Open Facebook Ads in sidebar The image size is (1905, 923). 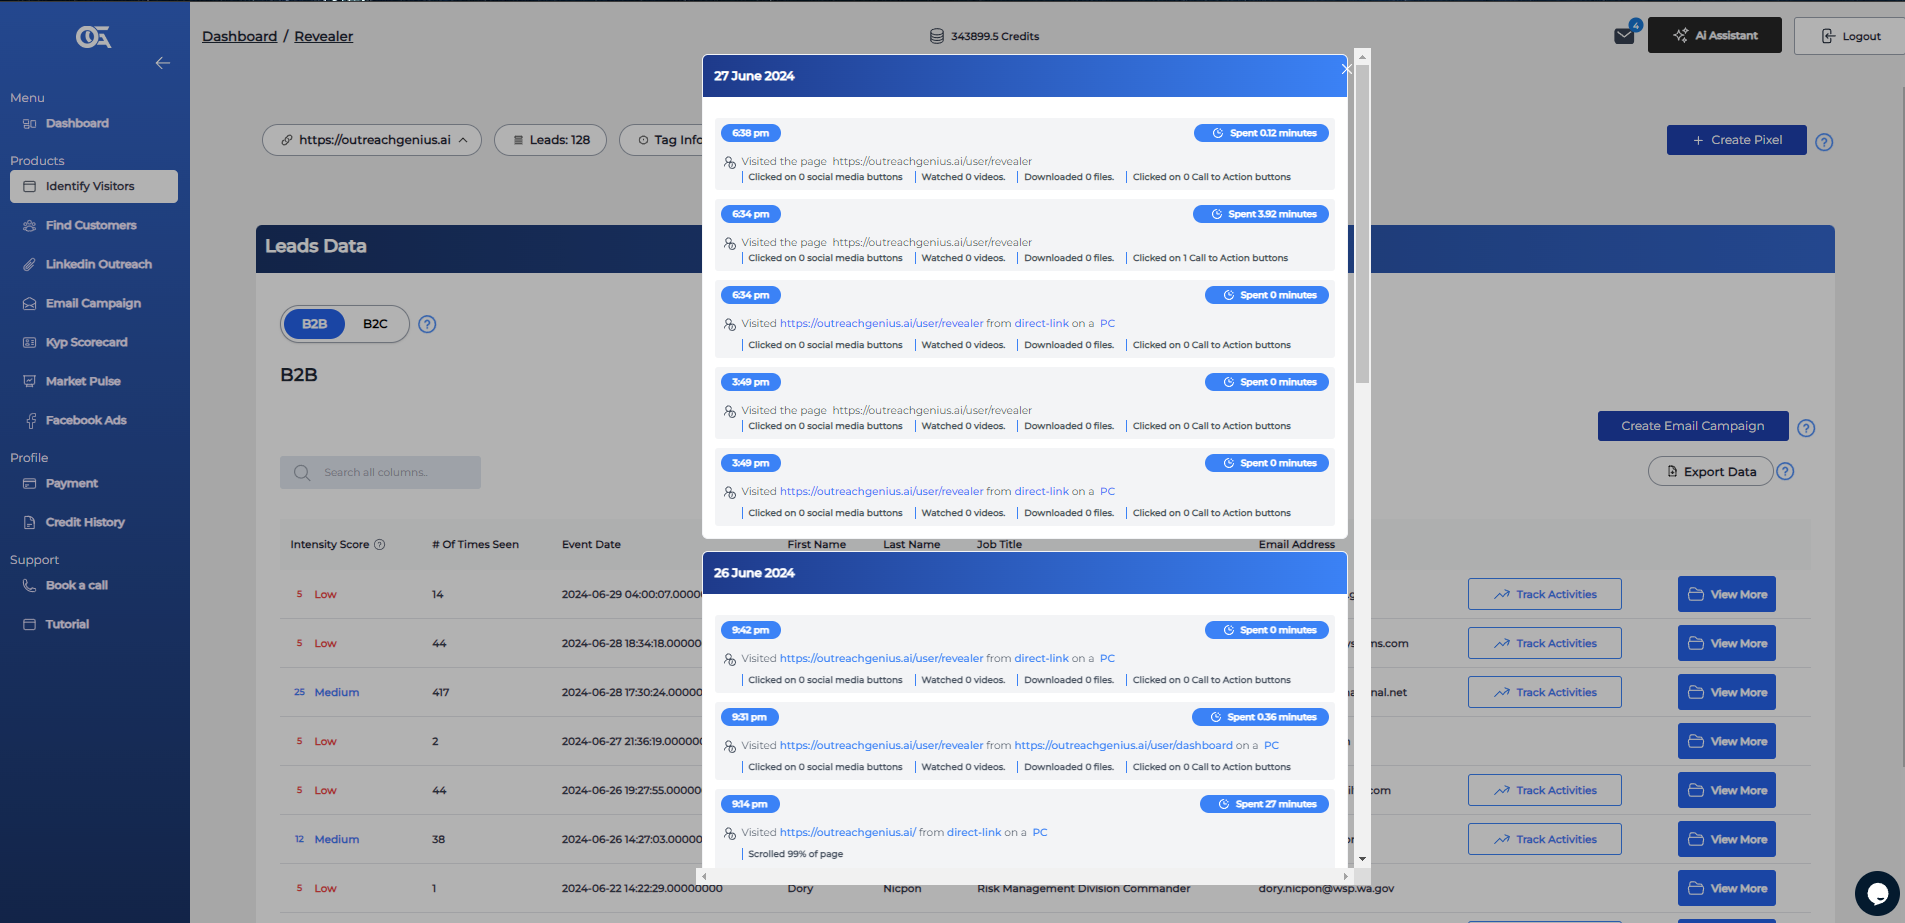pos(86,421)
